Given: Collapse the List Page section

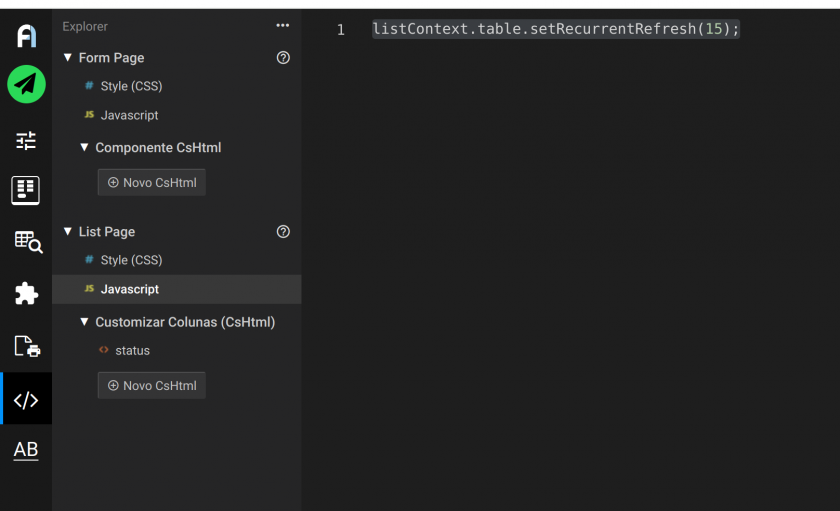Looking at the screenshot, I should coord(68,232).
